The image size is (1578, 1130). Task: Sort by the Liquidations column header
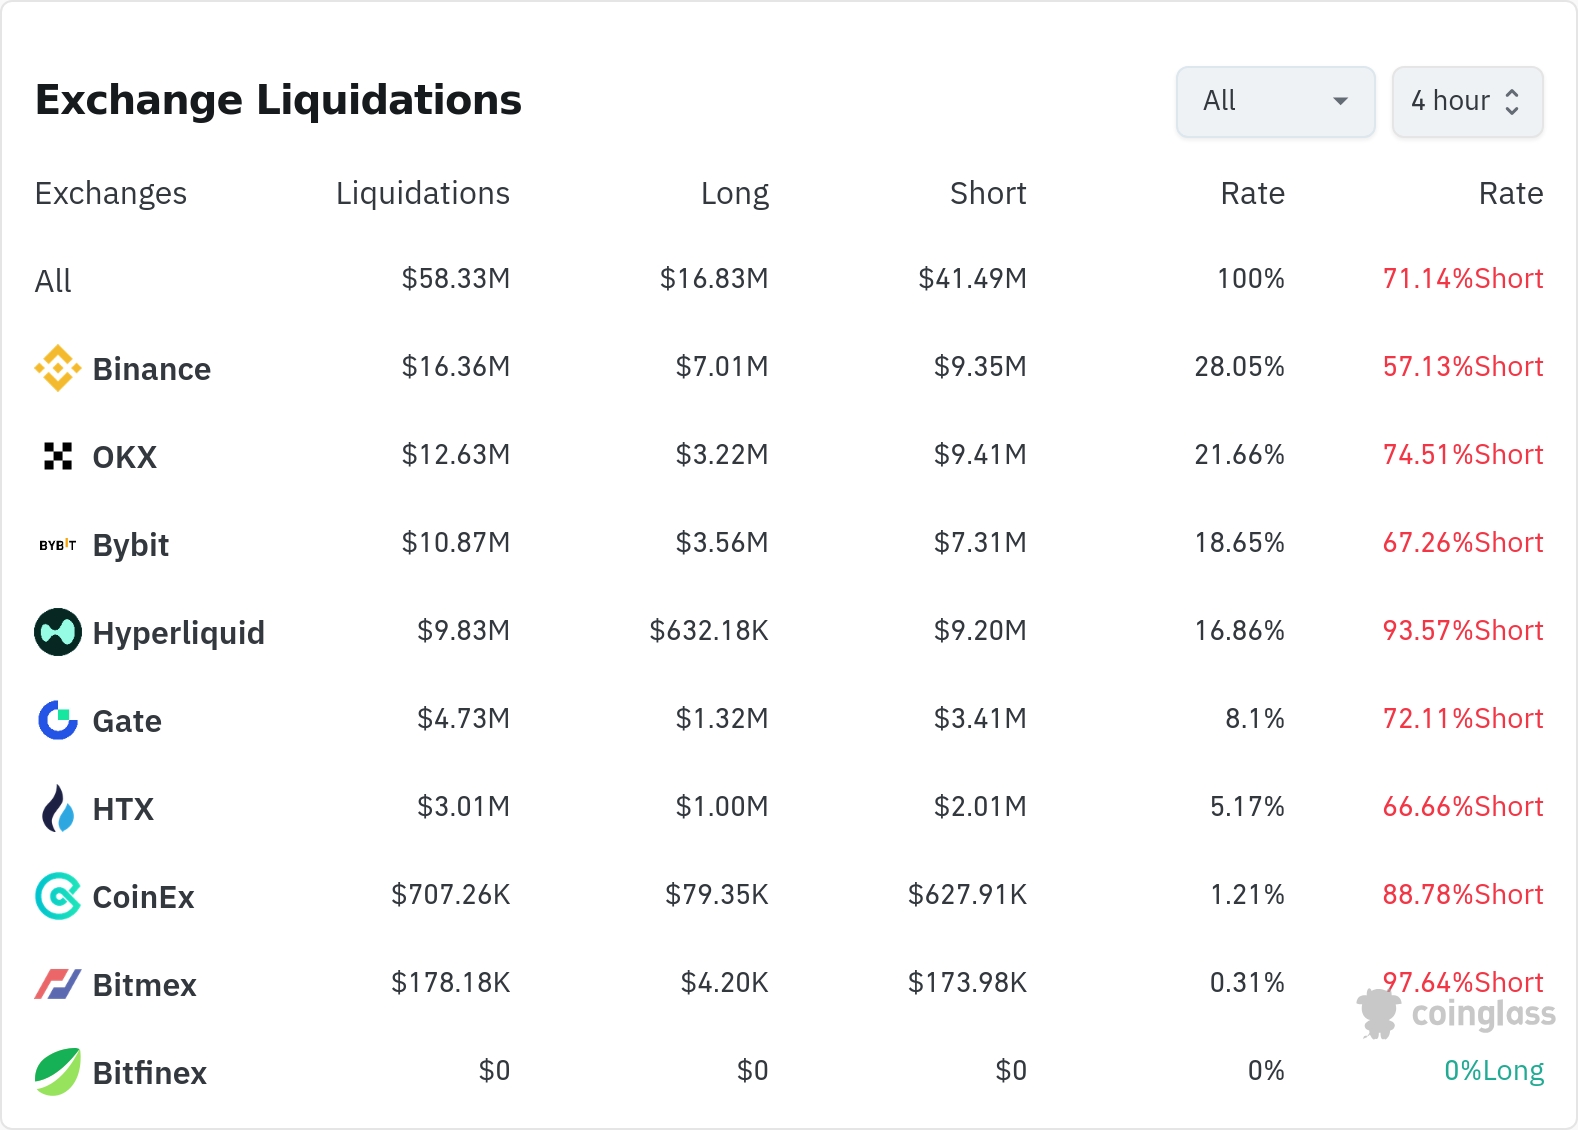point(422,193)
